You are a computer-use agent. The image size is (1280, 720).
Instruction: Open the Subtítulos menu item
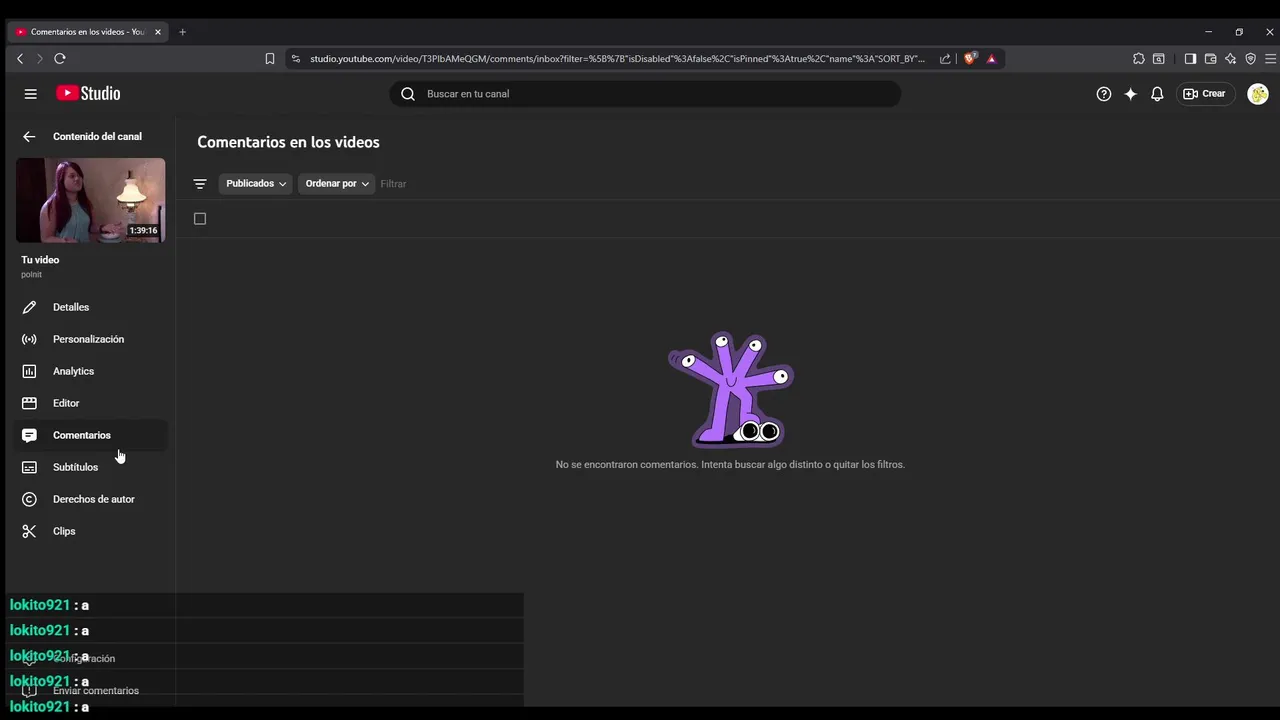click(x=90, y=467)
